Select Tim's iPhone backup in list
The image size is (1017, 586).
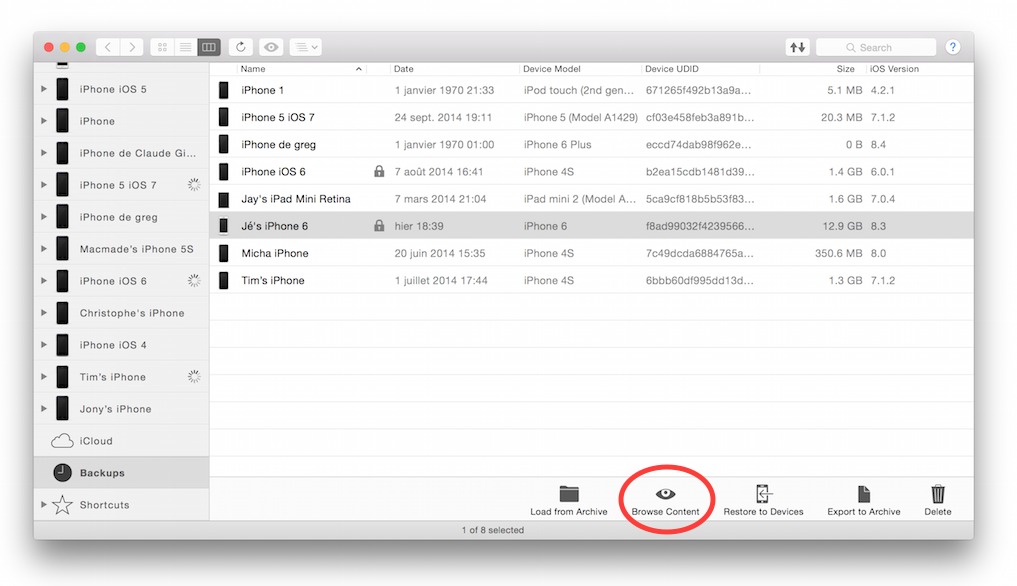click(x=592, y=280)
